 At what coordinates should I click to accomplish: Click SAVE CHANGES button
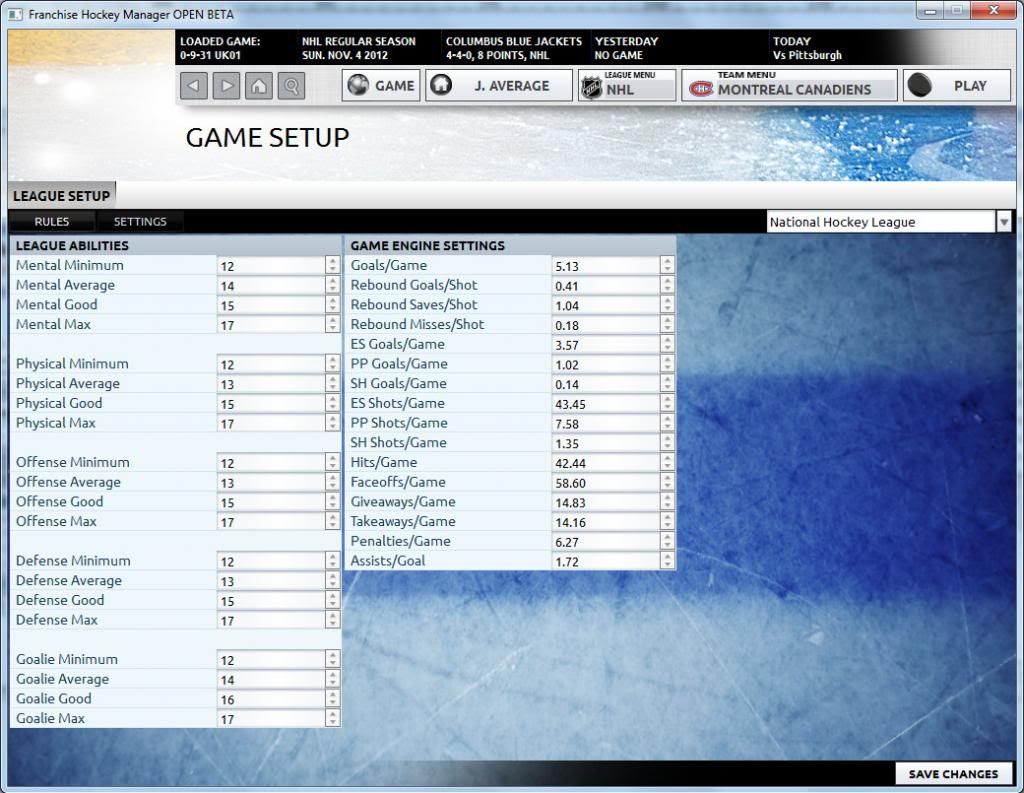tap(953, 774)
